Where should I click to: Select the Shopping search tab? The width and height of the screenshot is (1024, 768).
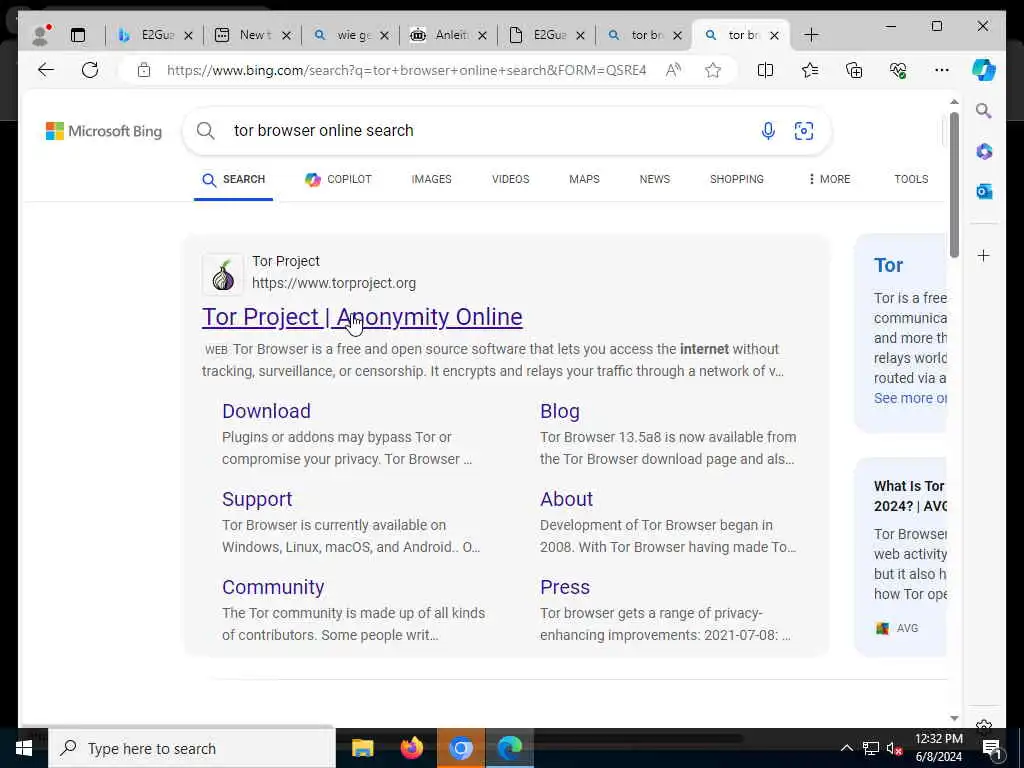[x=737, y=179]
